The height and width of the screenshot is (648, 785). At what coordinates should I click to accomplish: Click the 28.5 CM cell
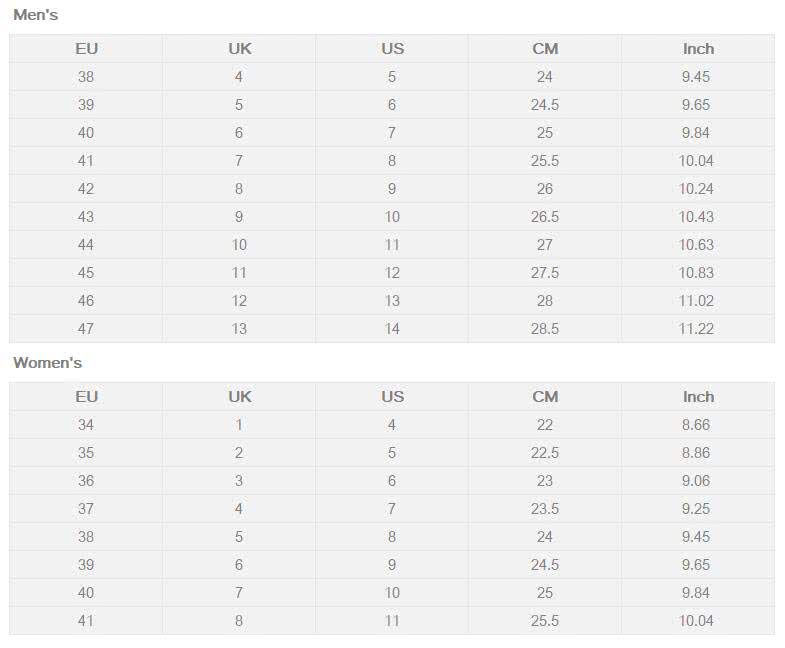545,329
